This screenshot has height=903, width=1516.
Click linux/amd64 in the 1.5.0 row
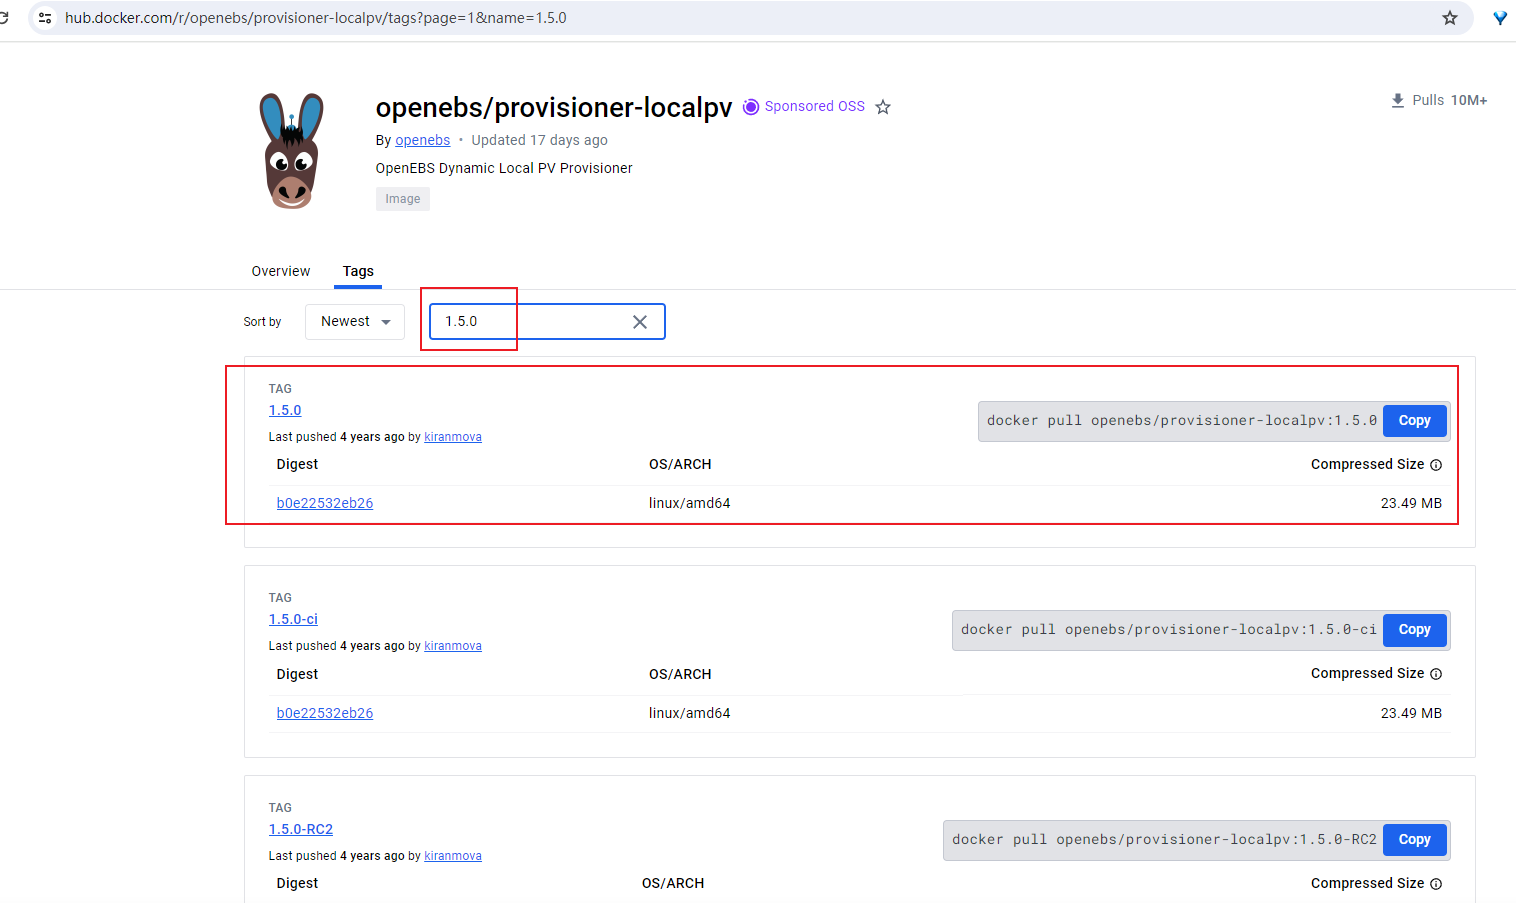click(690, 503)
